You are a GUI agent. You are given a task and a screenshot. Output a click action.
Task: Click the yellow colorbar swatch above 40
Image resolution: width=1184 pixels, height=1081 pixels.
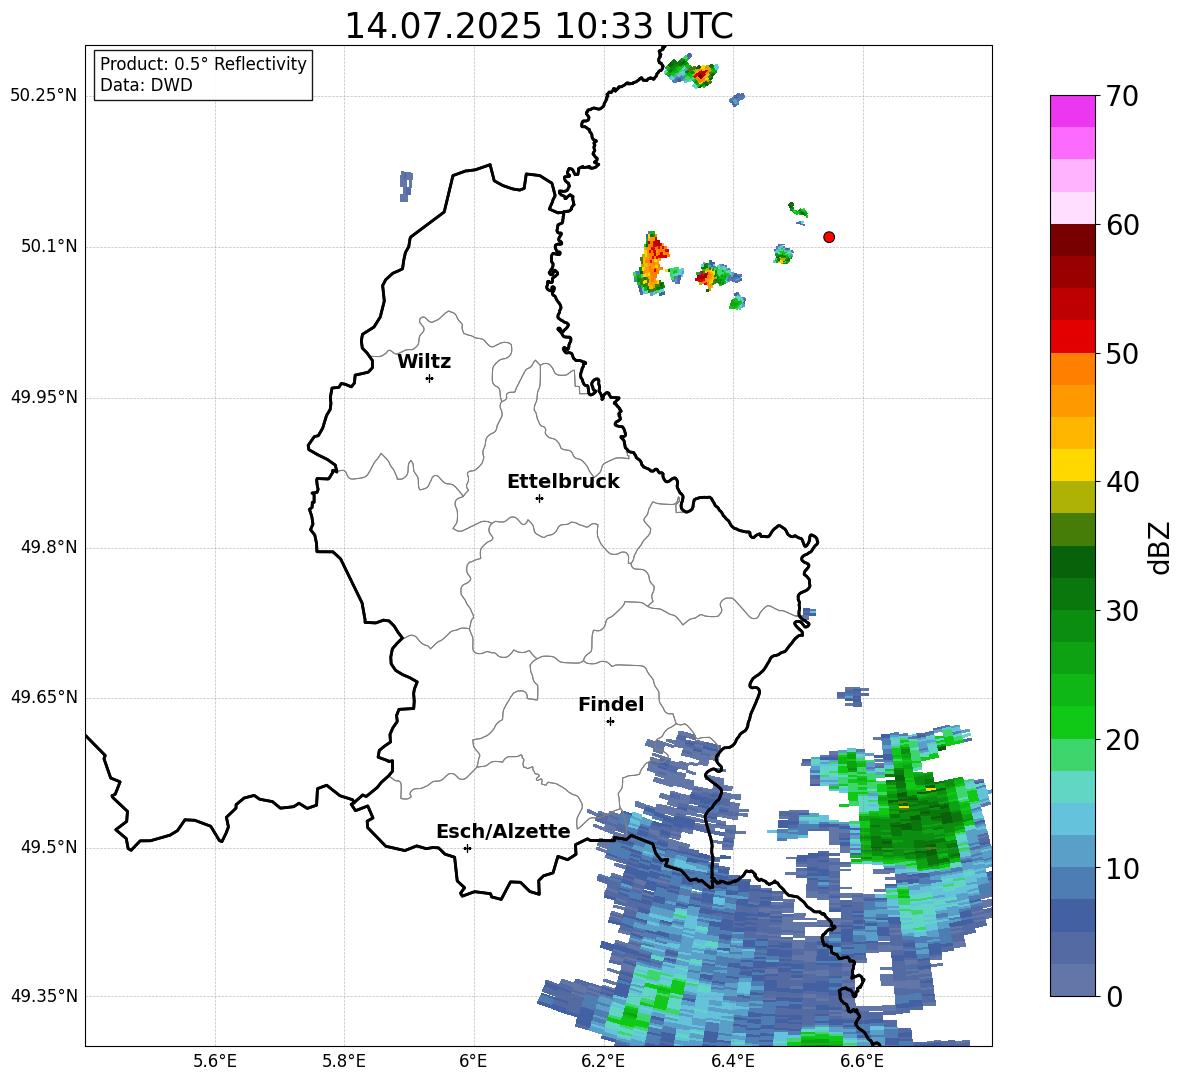click(x=1072, y=465)
